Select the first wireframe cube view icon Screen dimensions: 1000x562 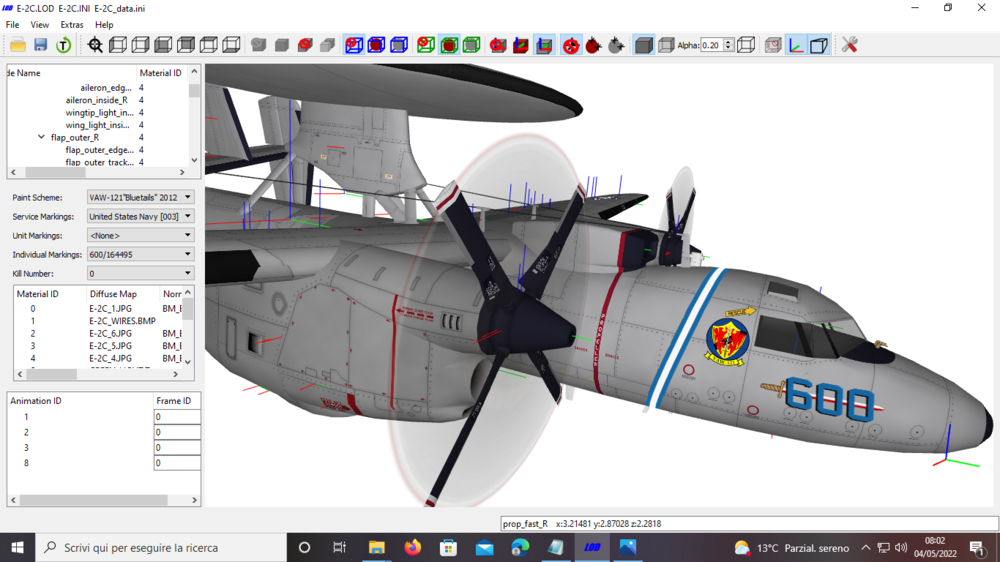[x=117, y=45]
